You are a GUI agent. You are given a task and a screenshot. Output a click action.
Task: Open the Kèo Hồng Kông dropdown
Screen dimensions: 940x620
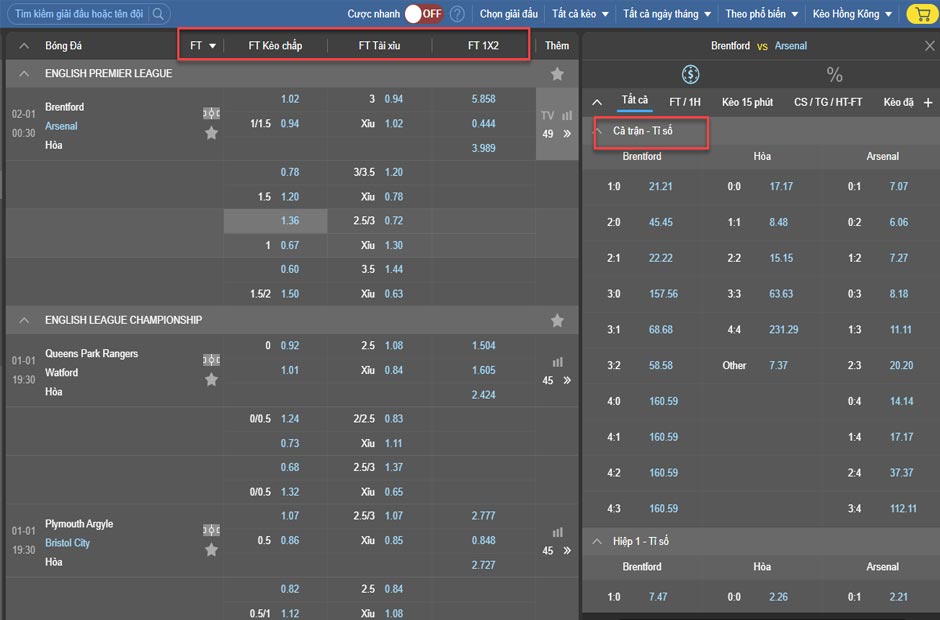852,14
